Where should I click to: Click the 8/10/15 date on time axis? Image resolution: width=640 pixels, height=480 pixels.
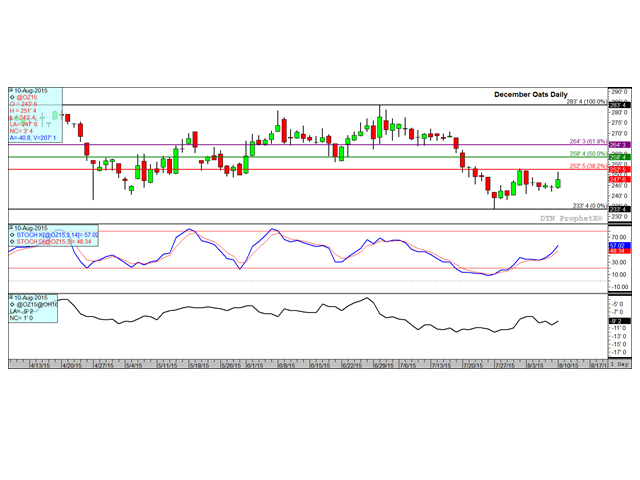569,365
